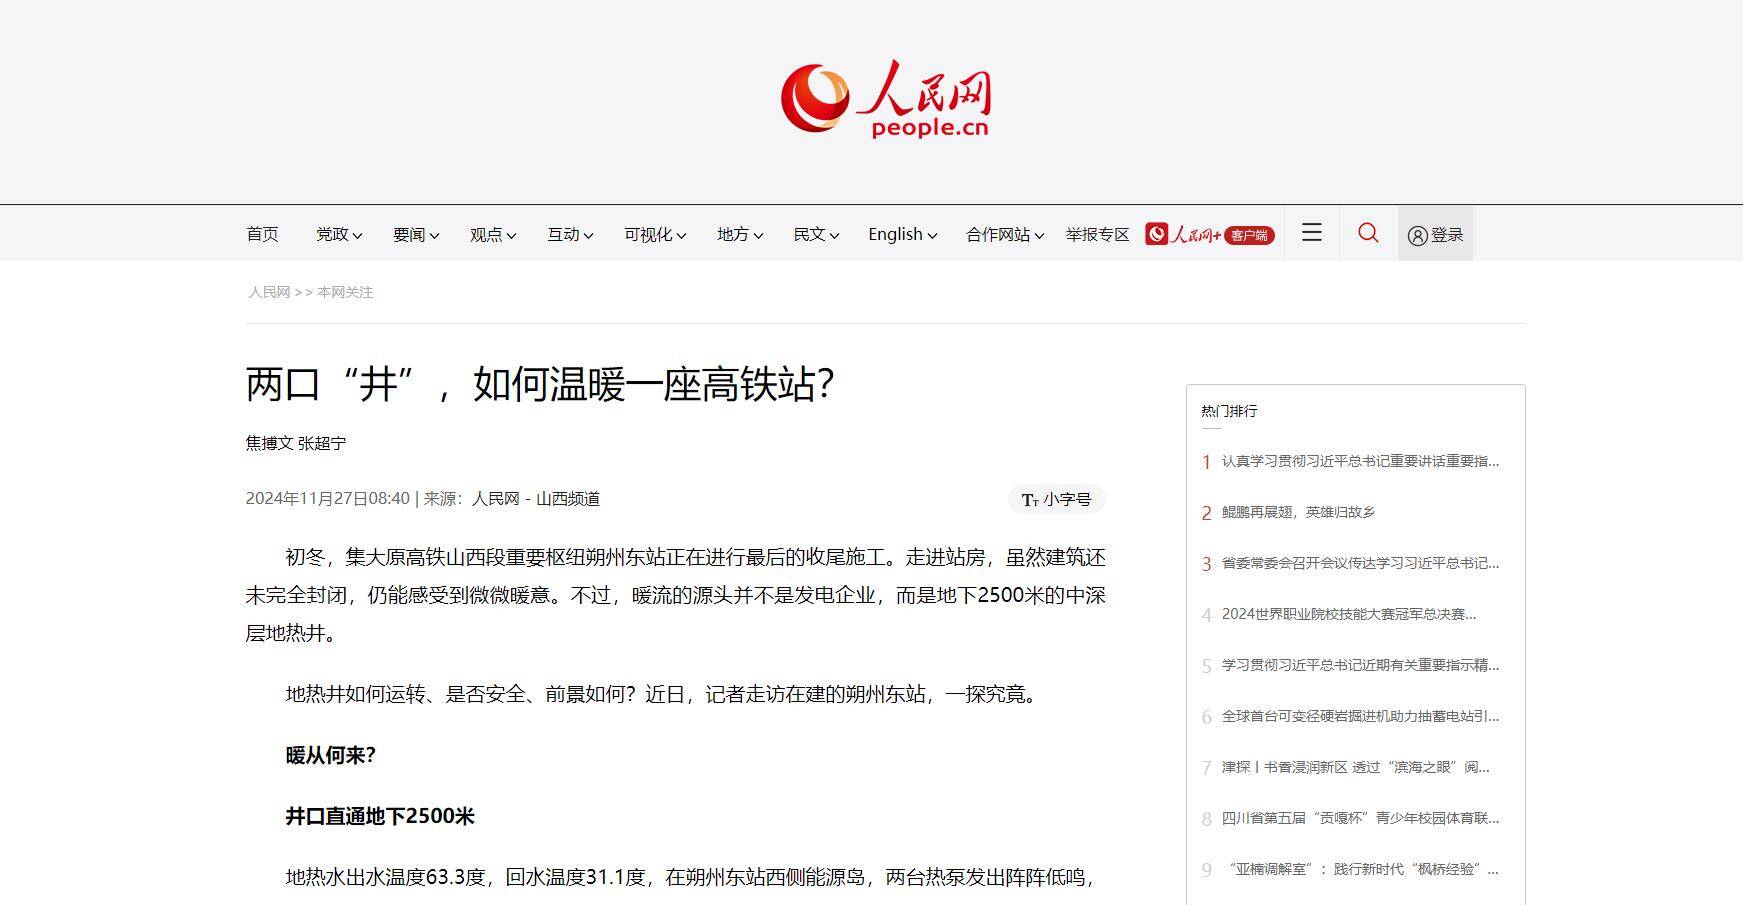The image size is (1743, 905).
Task: Open ranked article 鲲鹏再展翅，英雄归故乡
Action: pos(1298,512)
